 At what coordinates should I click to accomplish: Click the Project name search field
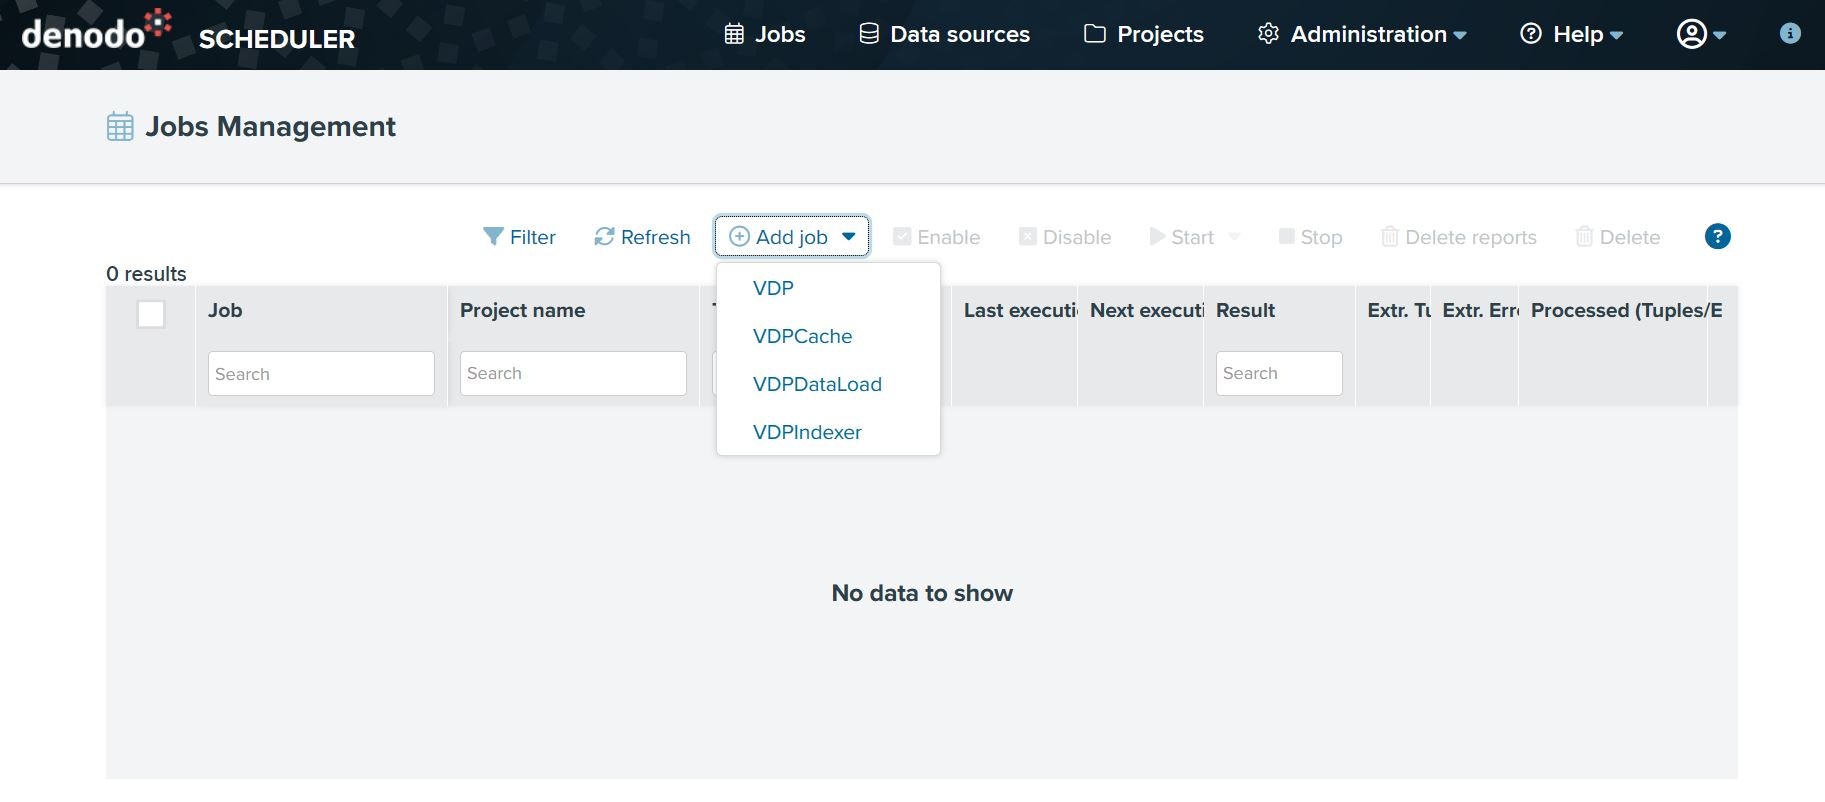[573, 373]
